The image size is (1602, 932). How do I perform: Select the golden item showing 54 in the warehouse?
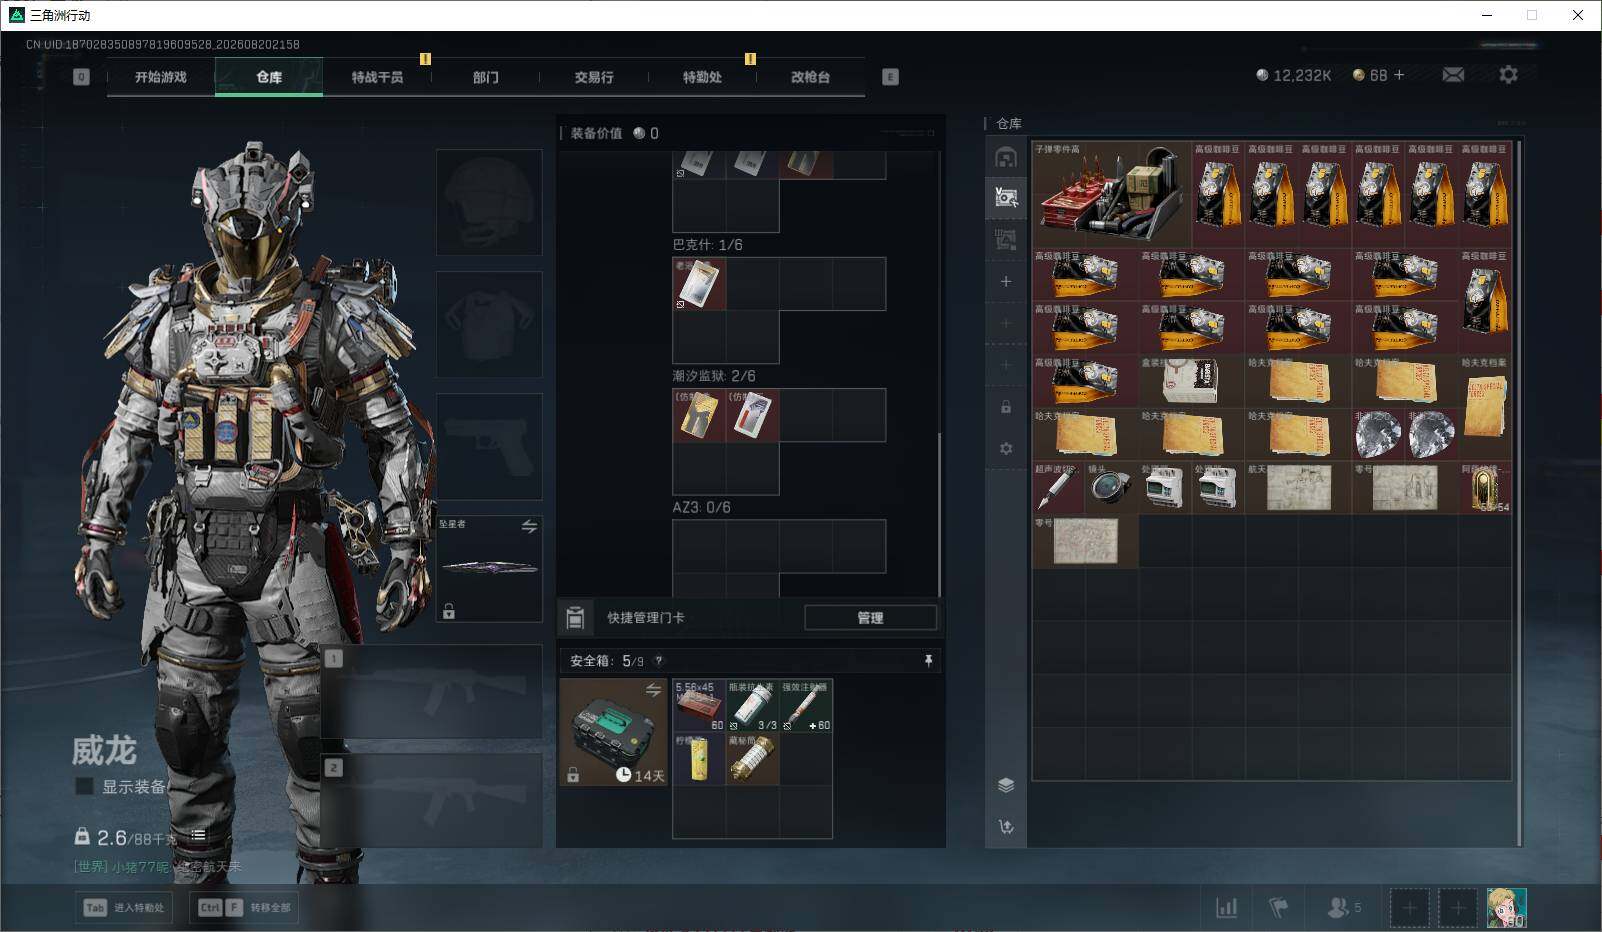(x=1484, y=488)
